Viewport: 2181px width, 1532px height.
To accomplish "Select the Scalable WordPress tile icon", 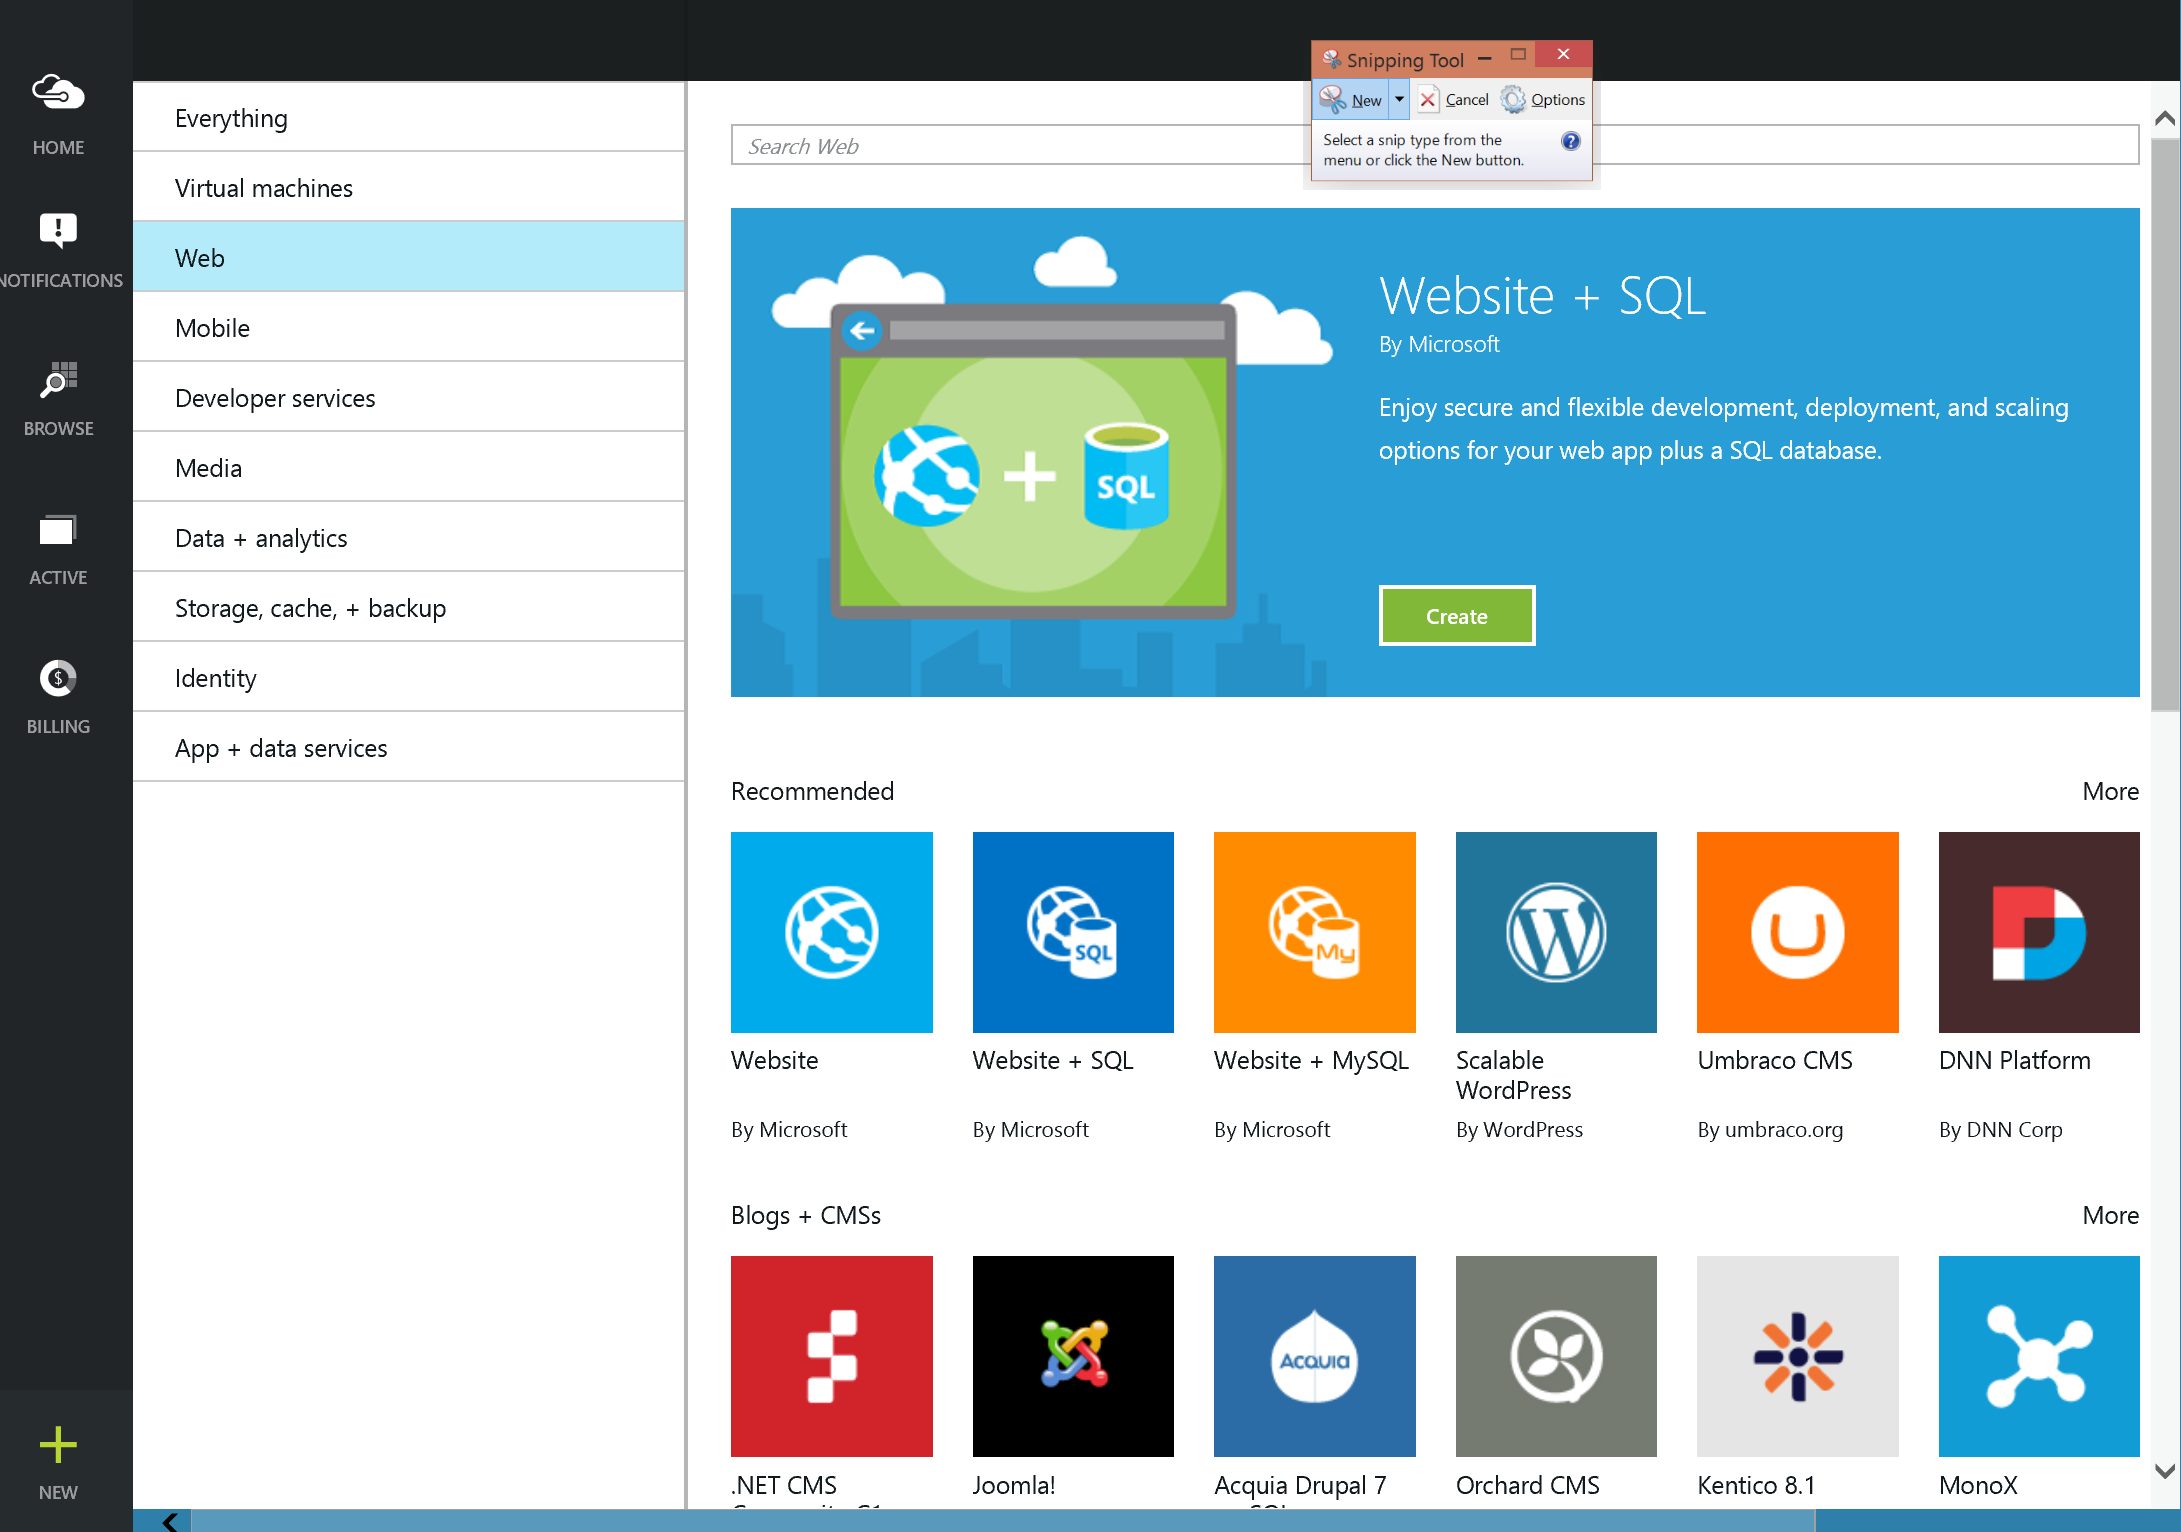I will [1556, 932].
